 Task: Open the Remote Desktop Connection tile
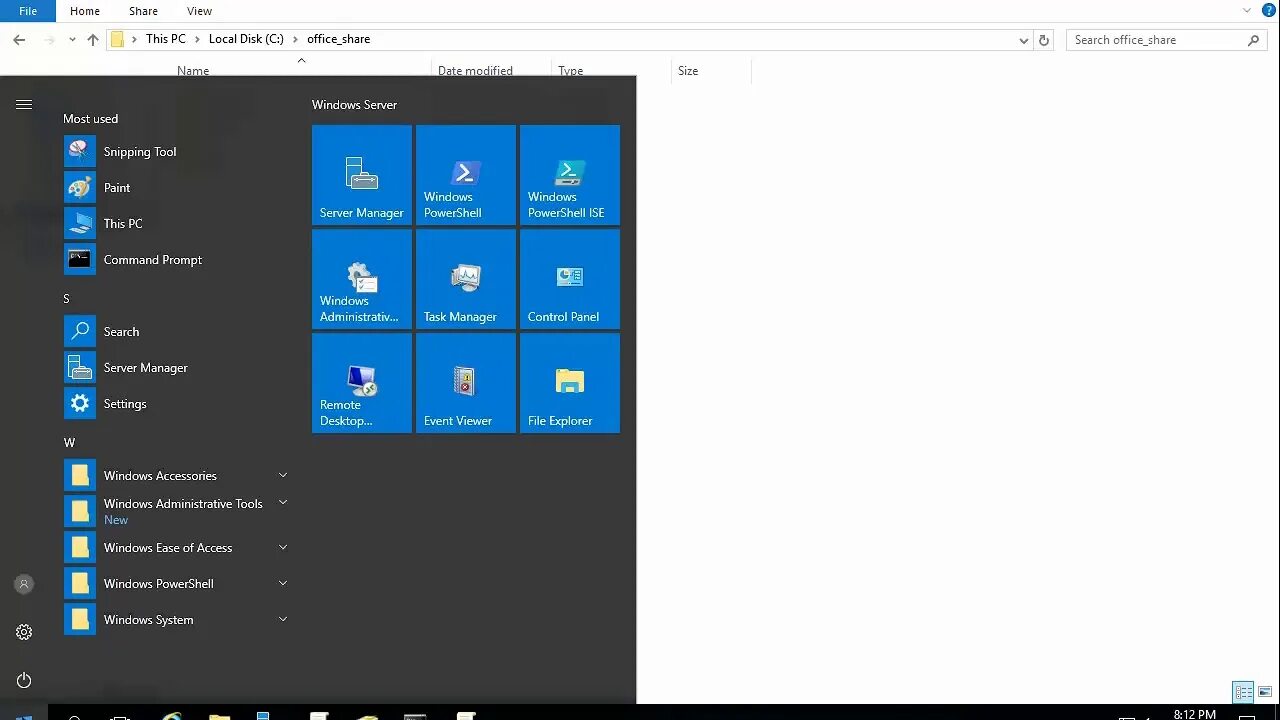(362, 383)
